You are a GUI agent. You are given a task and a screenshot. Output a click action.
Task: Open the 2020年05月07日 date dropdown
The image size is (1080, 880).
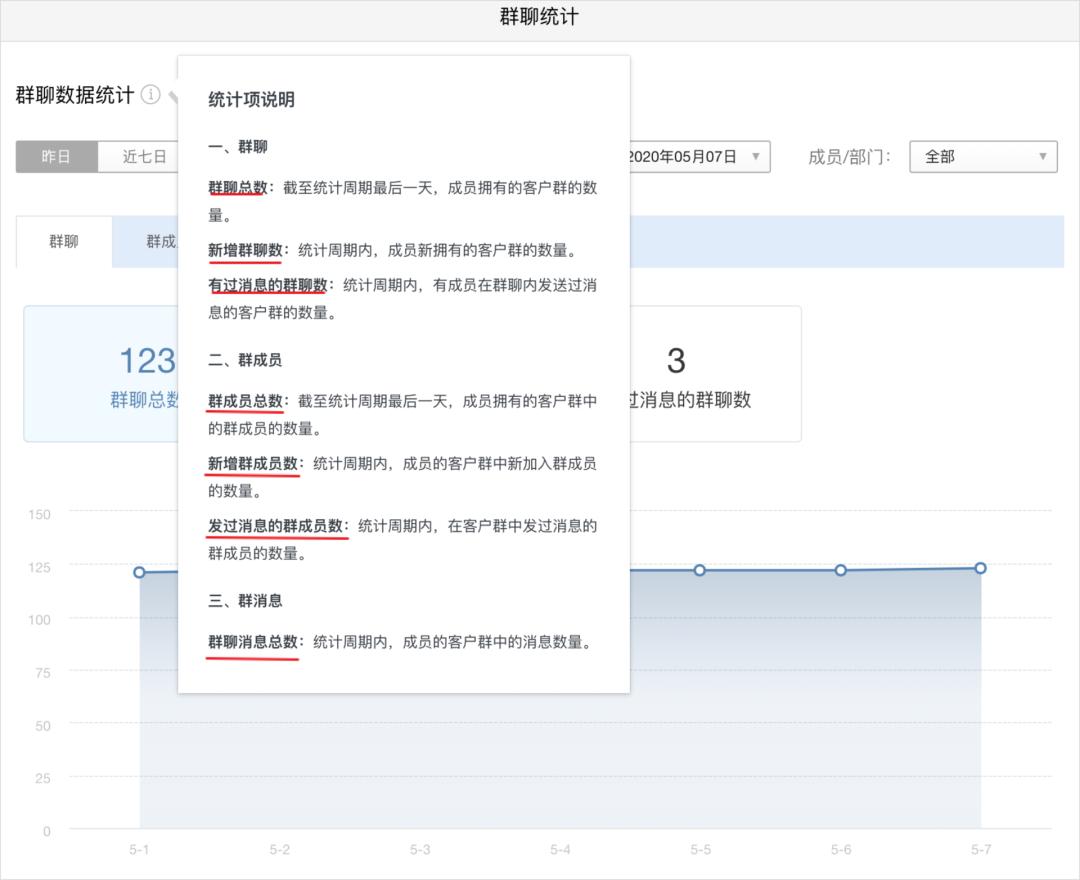click(x=698, y=157)
